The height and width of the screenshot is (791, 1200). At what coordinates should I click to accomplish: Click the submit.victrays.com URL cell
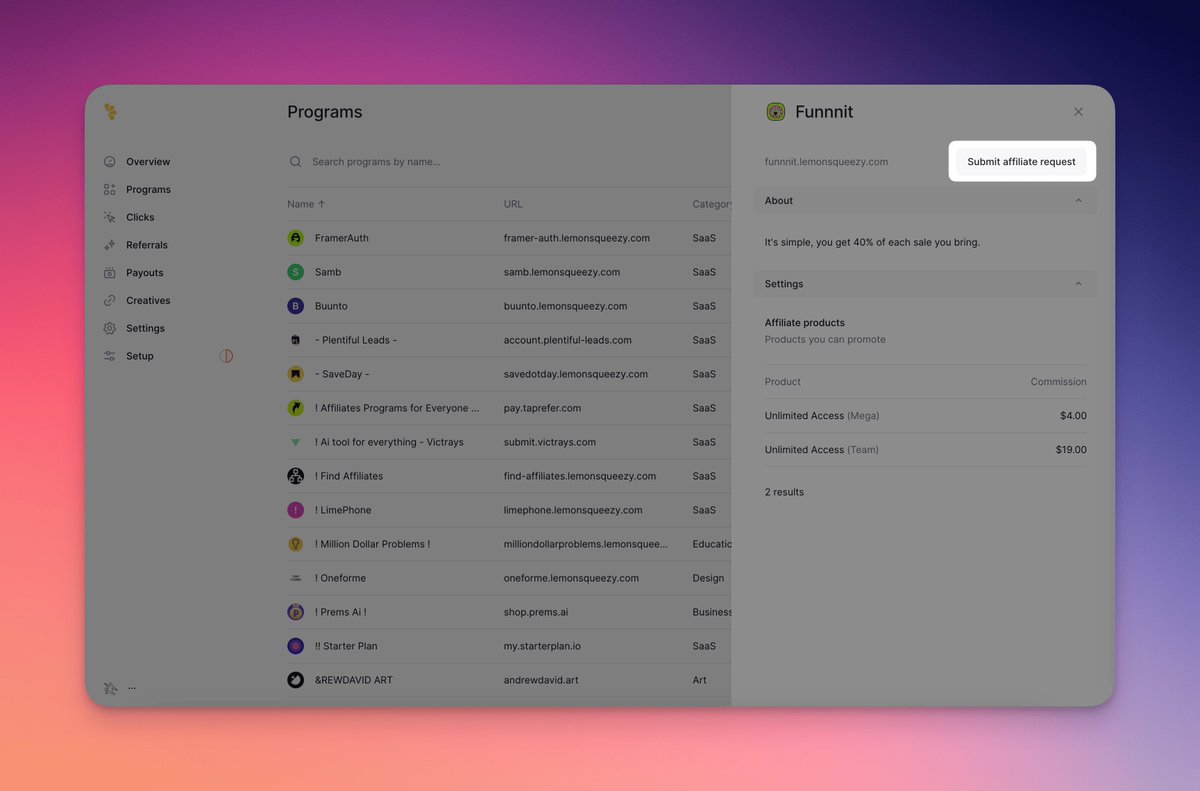point(550,442)
